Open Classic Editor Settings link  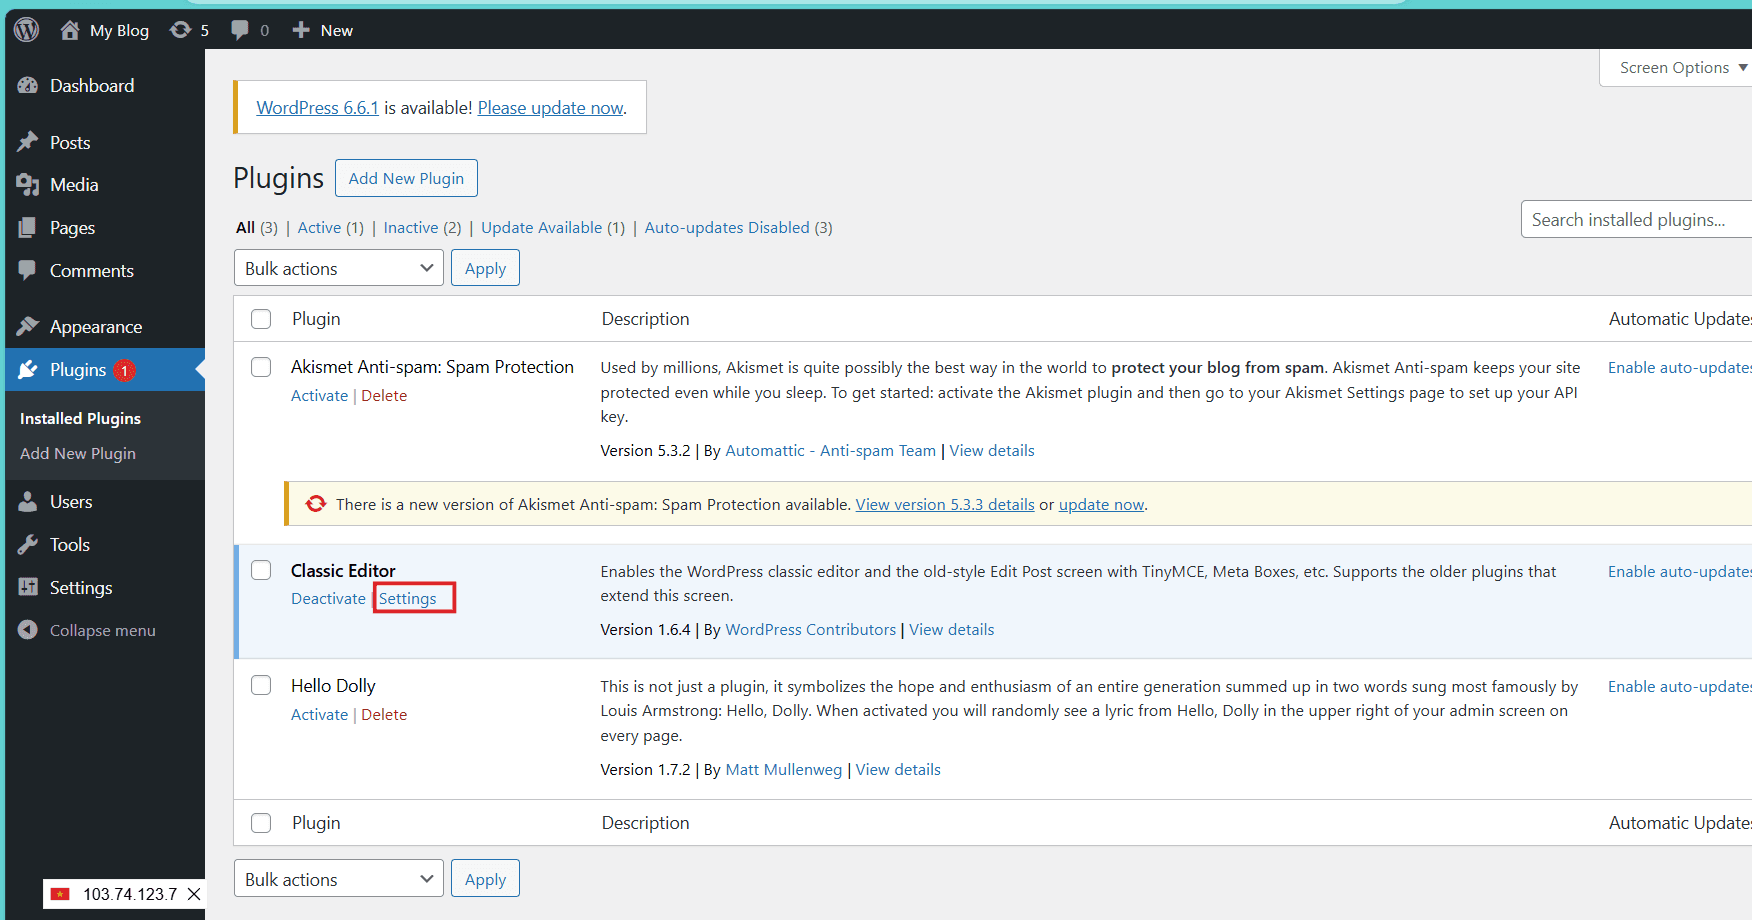(x=408, y=598)
